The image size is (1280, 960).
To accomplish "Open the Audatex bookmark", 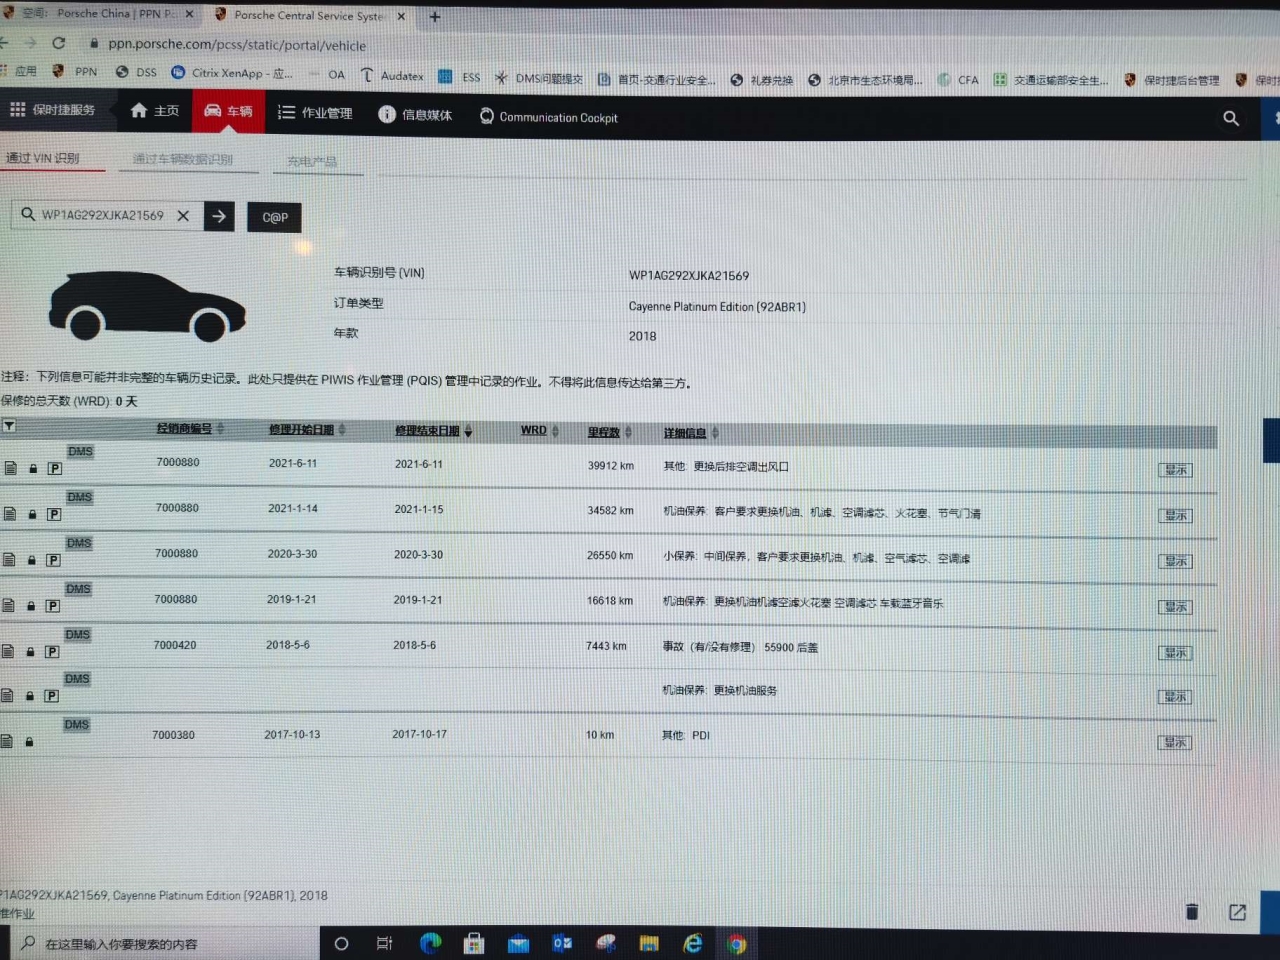I will coord(392,75).
